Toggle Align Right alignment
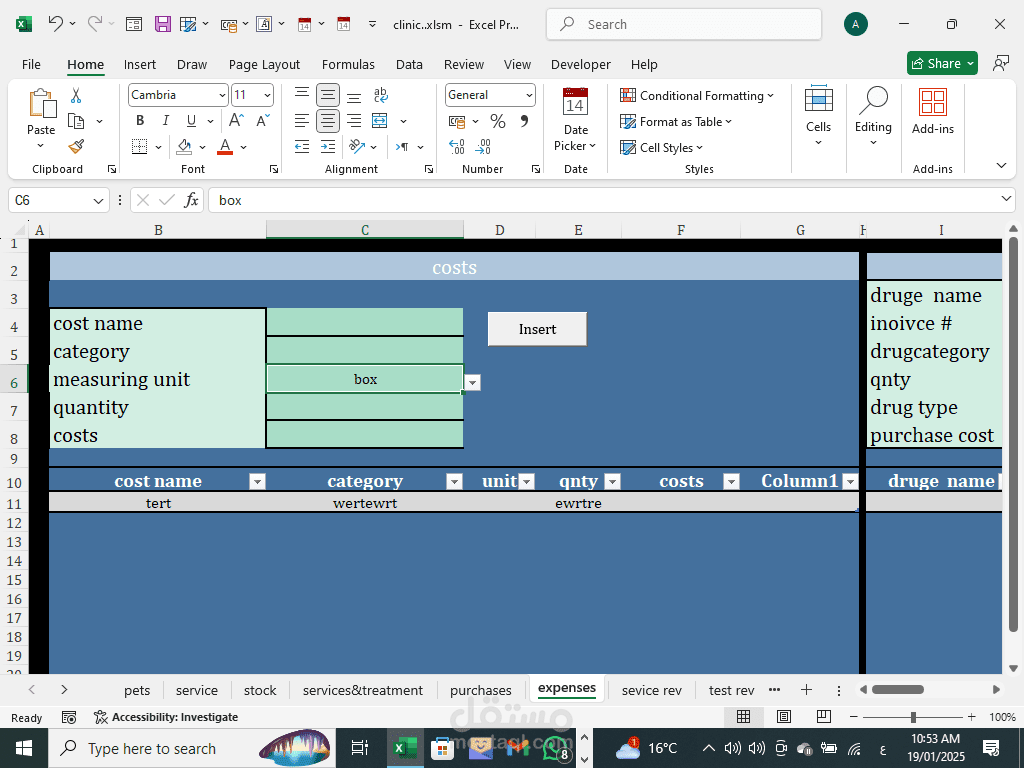The image size is (1024, 768). click(354, 121)
